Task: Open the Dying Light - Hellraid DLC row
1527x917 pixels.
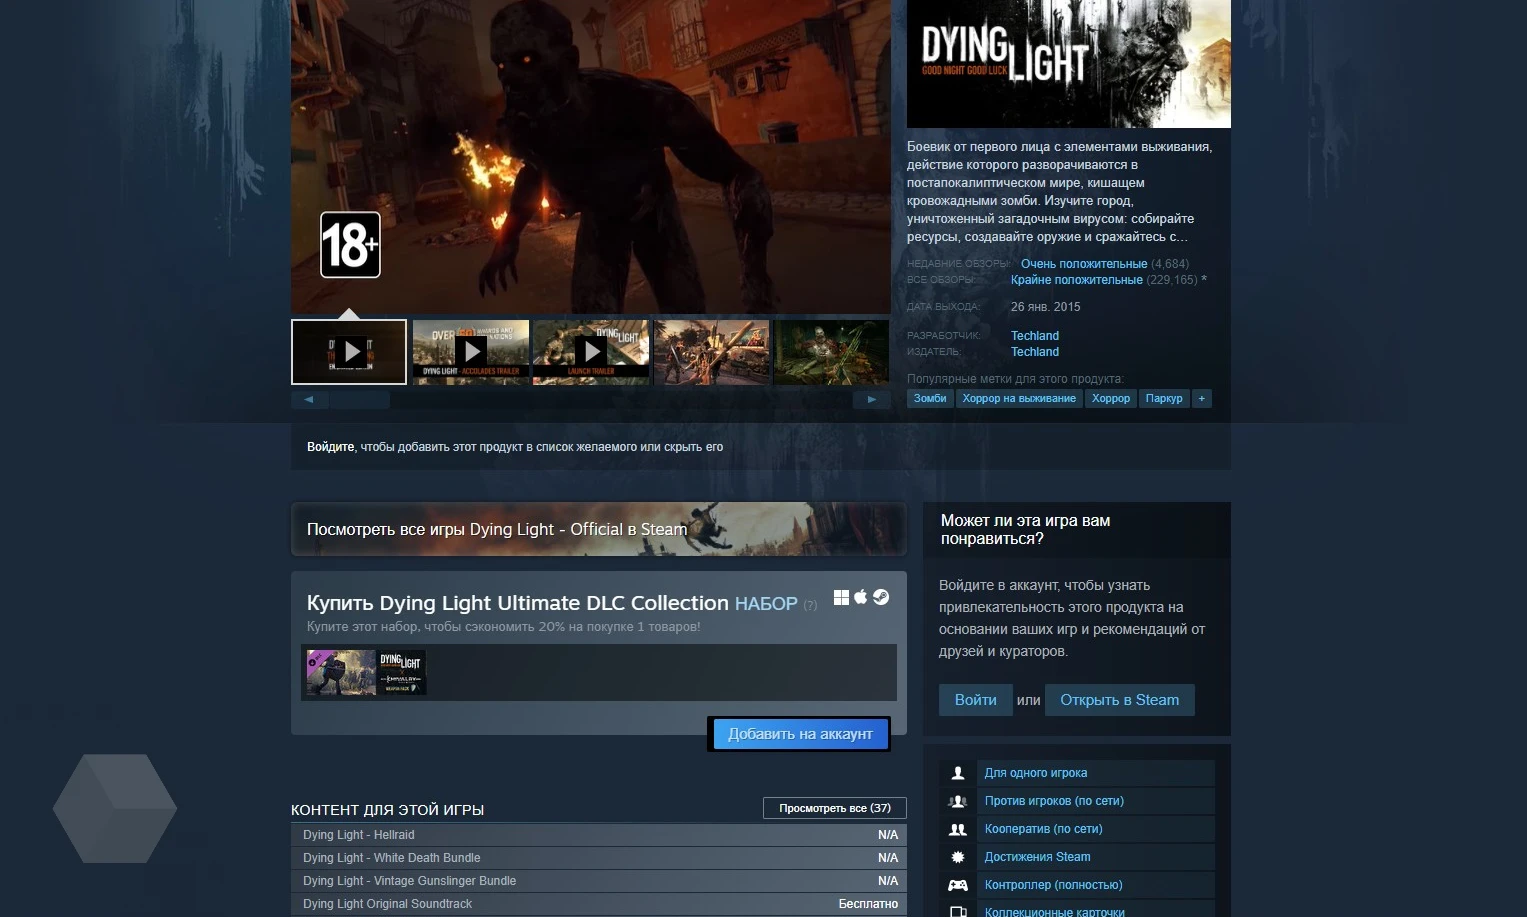Action: click(598, 835)
